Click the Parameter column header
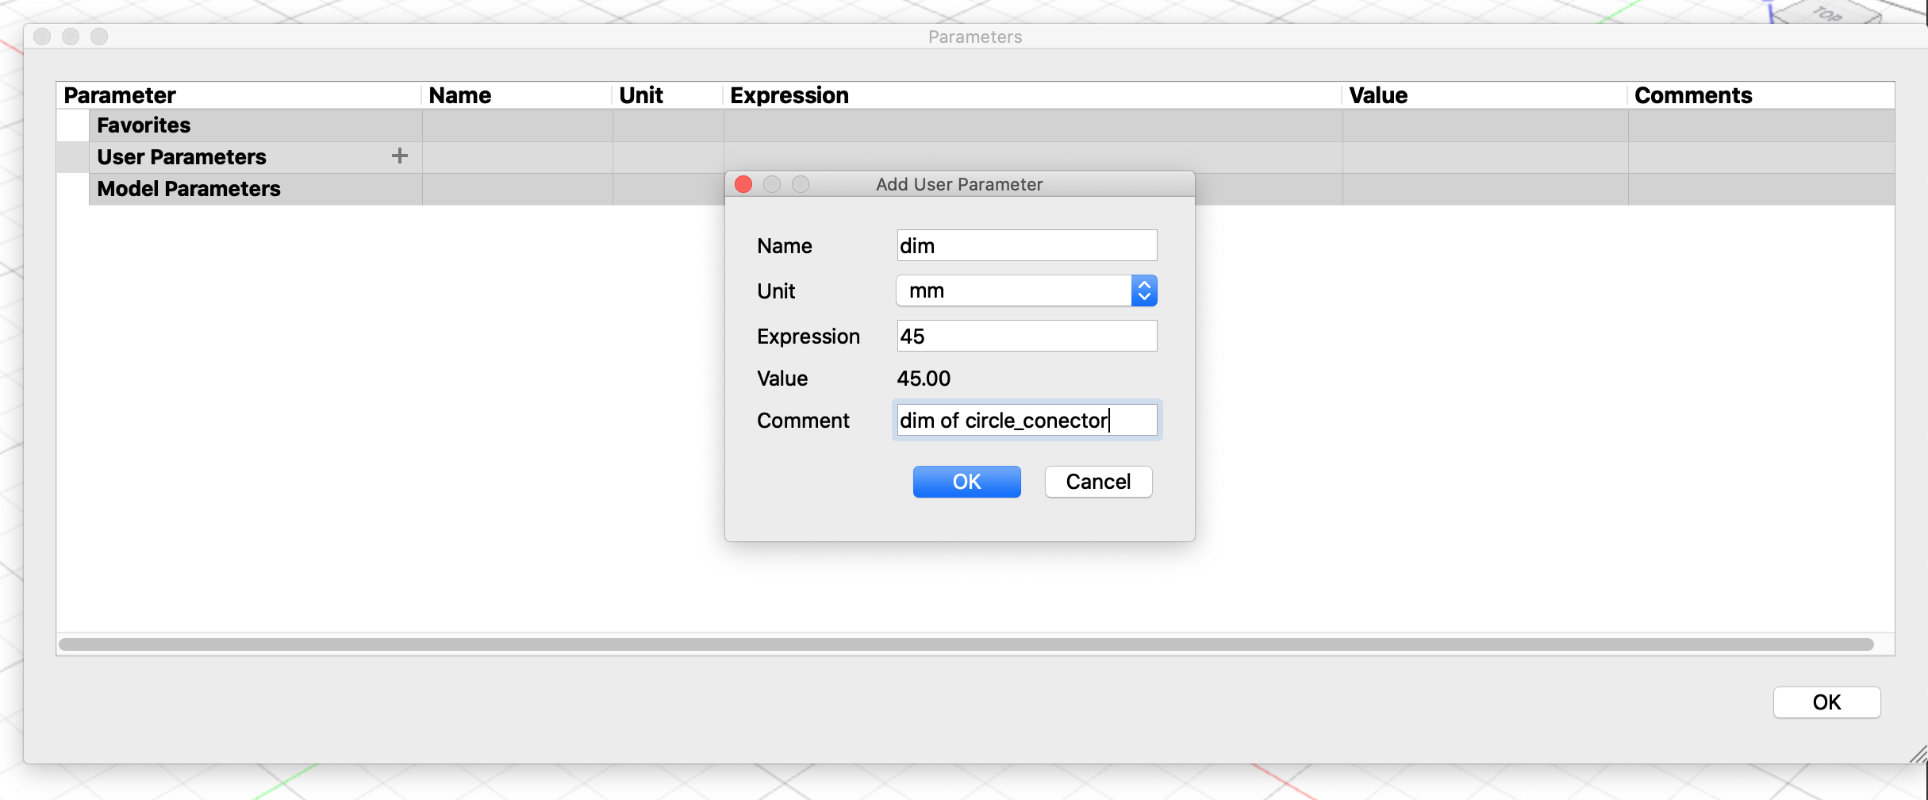 pyautogui.click(x=239, y=95)
